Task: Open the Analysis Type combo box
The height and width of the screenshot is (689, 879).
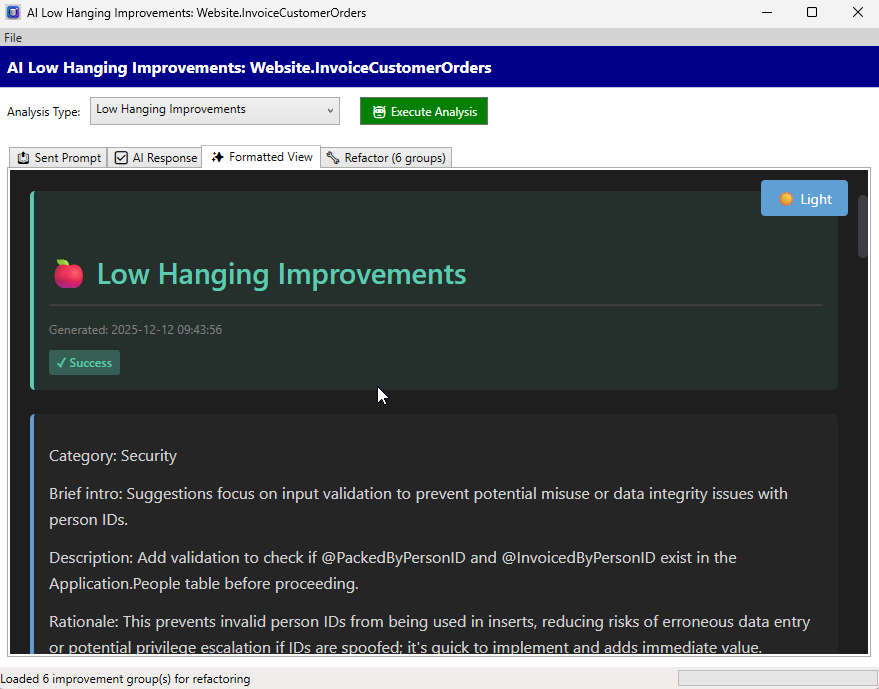Action: [214, 111]
